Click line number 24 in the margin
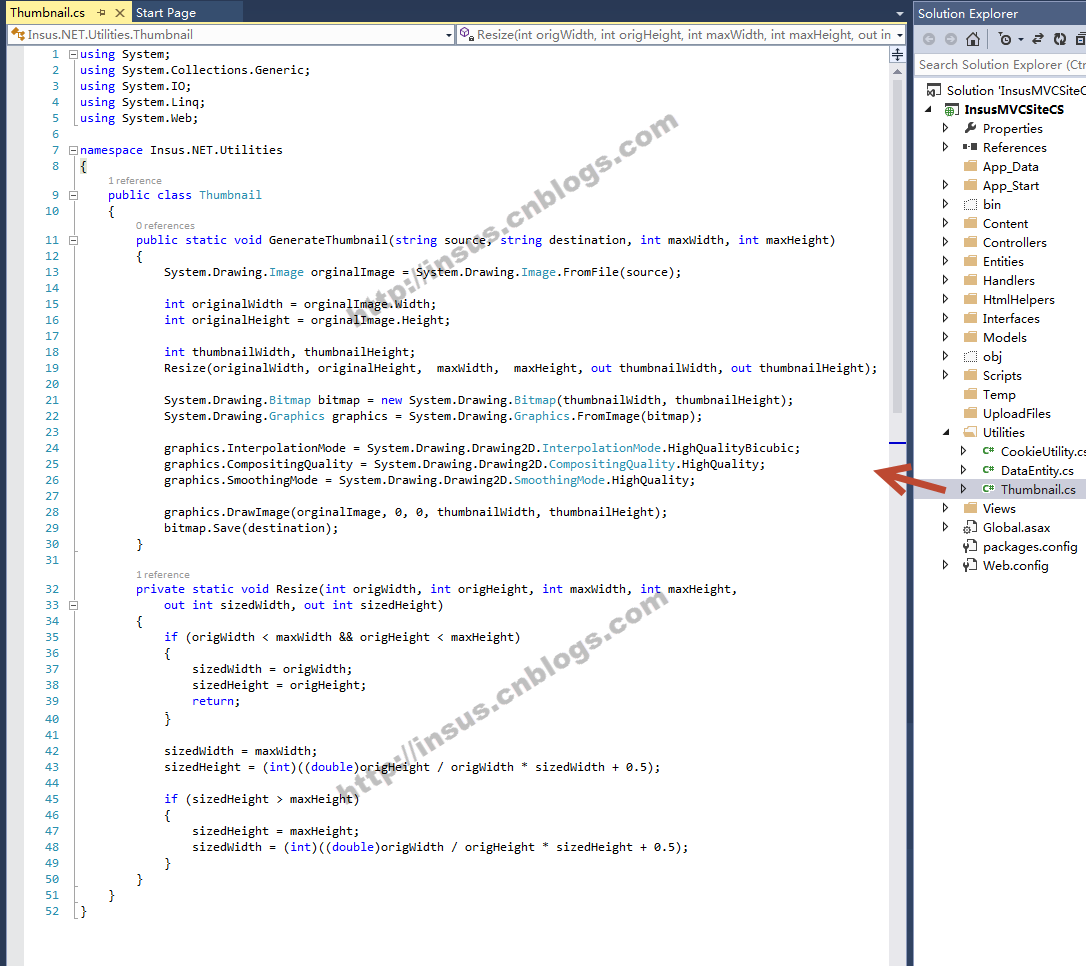 (52, 448)
